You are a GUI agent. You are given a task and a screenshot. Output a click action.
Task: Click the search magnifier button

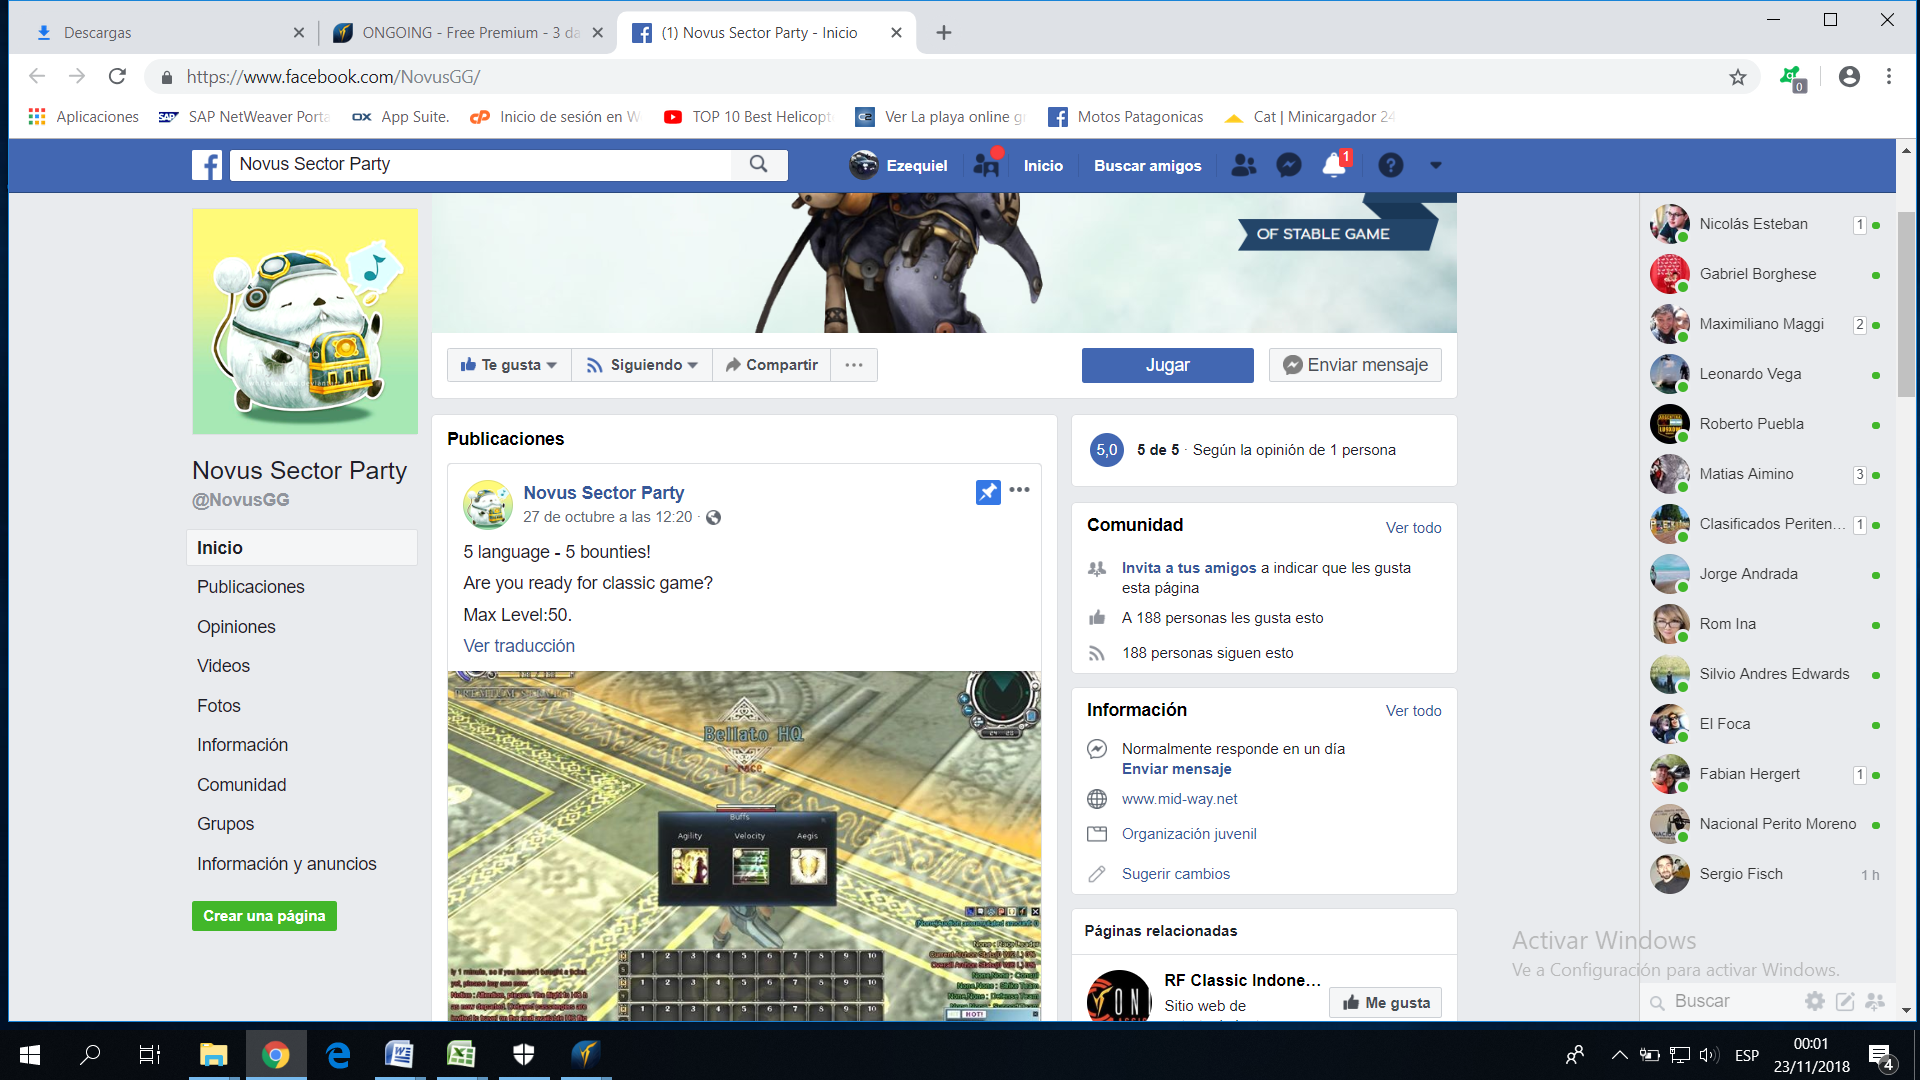[x=759, y=165]
